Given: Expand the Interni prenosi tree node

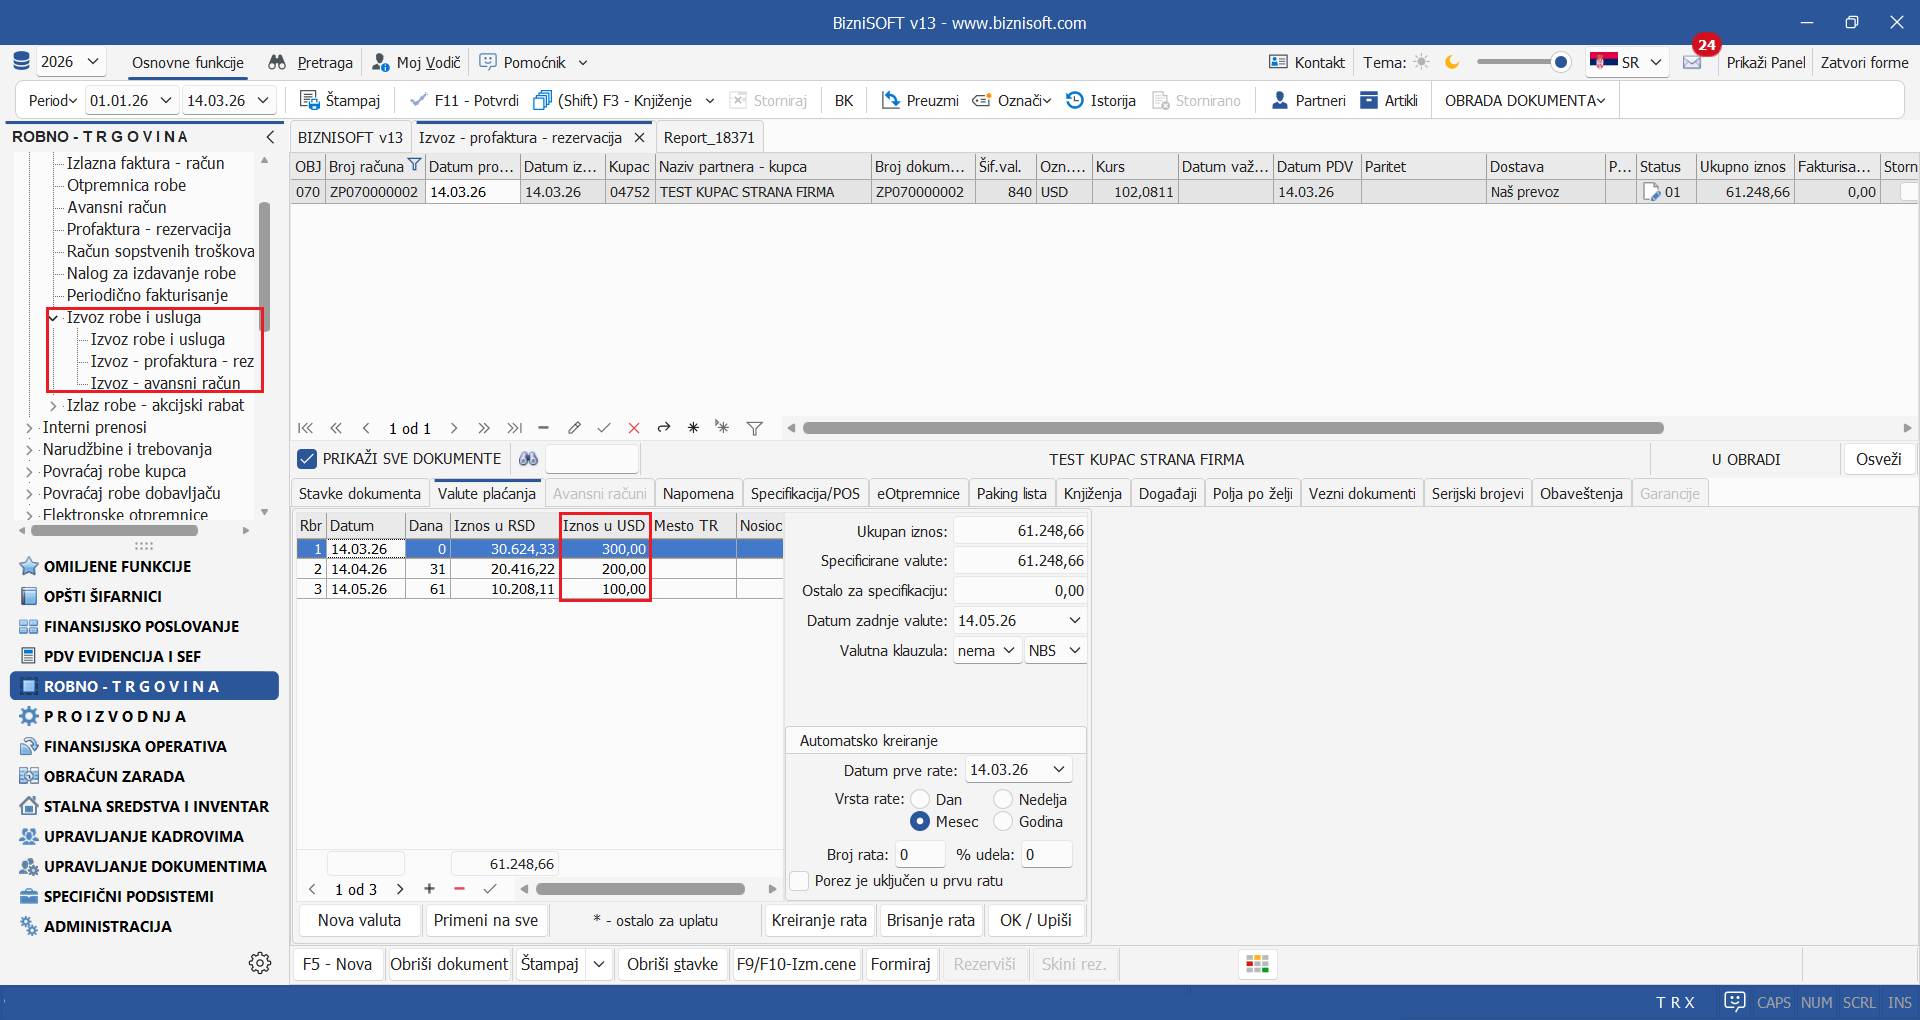Looking at the screenshot, I should (x=29, y=427).
